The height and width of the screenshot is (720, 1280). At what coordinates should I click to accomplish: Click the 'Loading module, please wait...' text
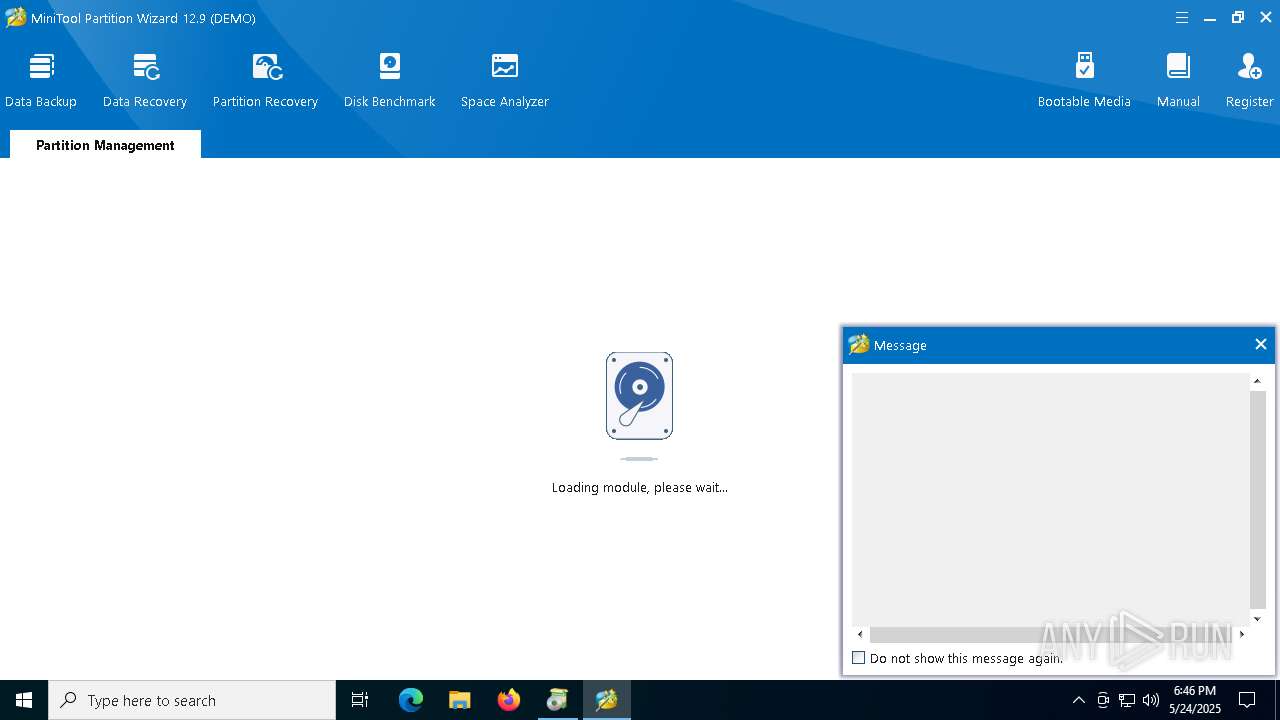pyautogui.click(x=640, y=488)
